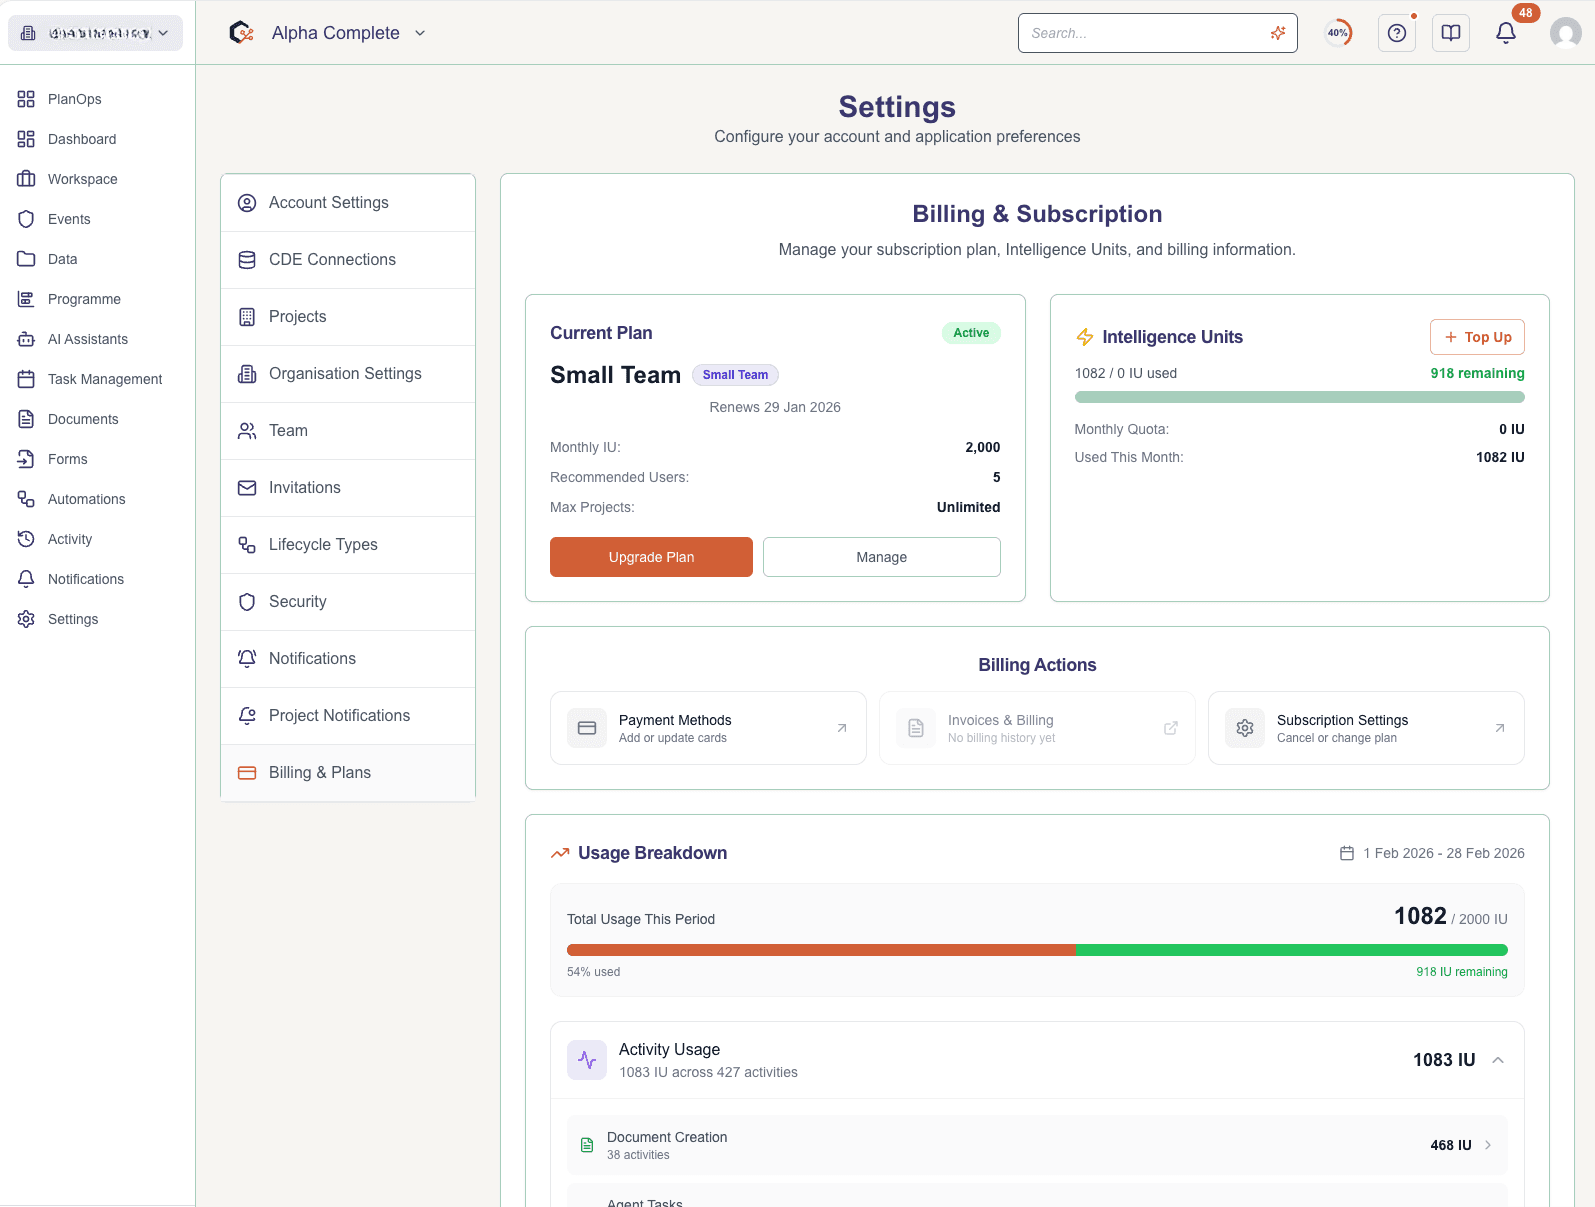1595x1207 pixels.
Task: Click the Invoices & Billing external link icon
Action: tap(1171, 728)
